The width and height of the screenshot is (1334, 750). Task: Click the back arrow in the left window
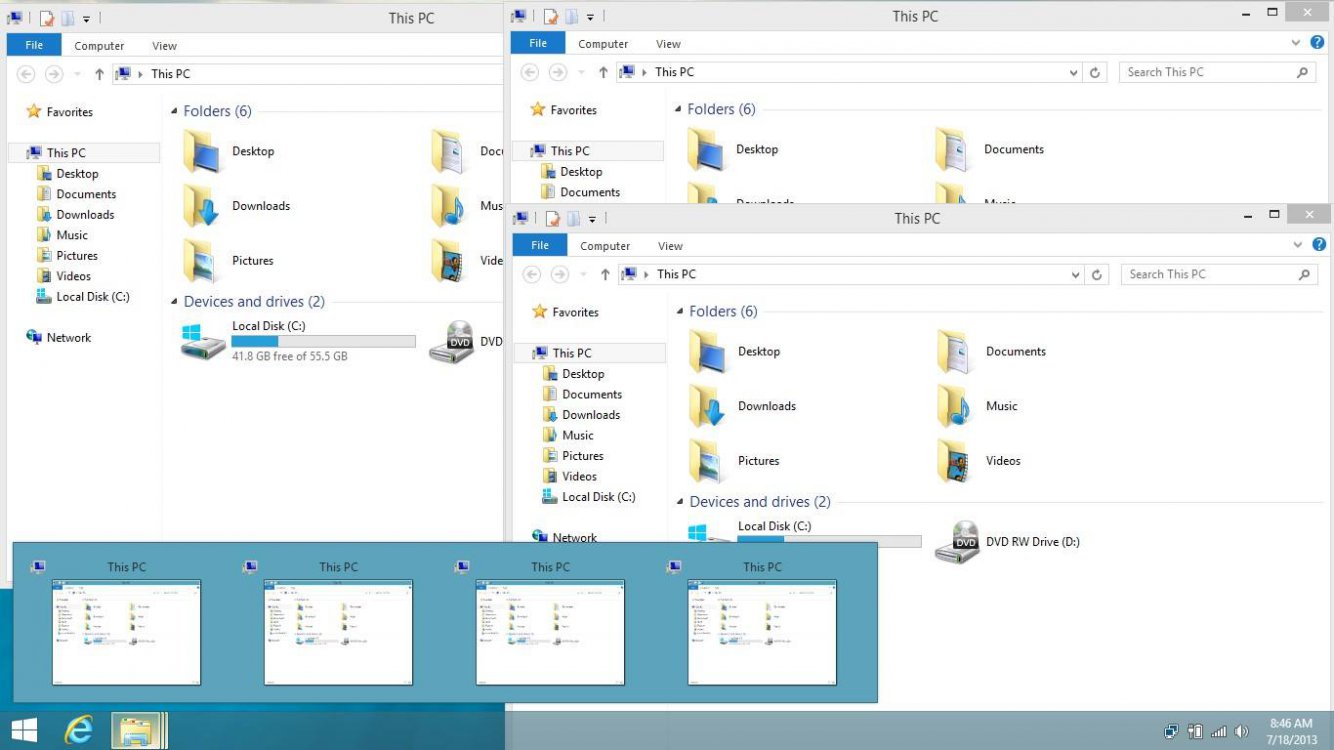26,74
